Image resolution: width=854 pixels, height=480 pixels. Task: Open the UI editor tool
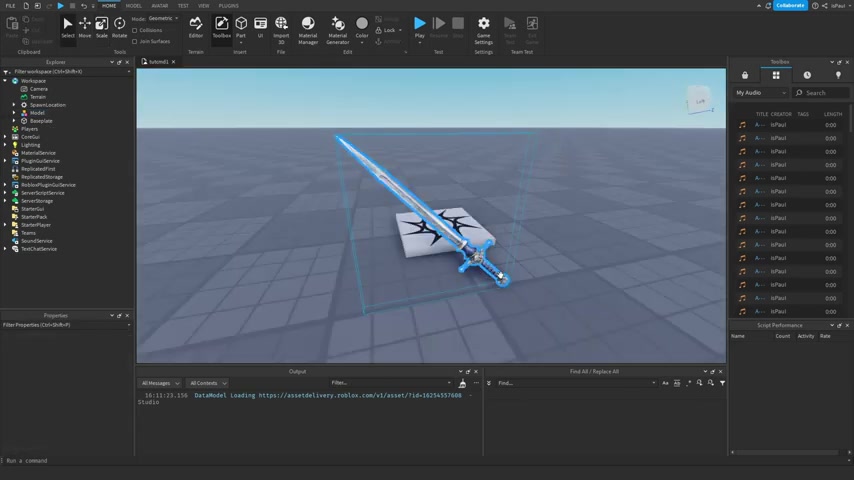260,27
